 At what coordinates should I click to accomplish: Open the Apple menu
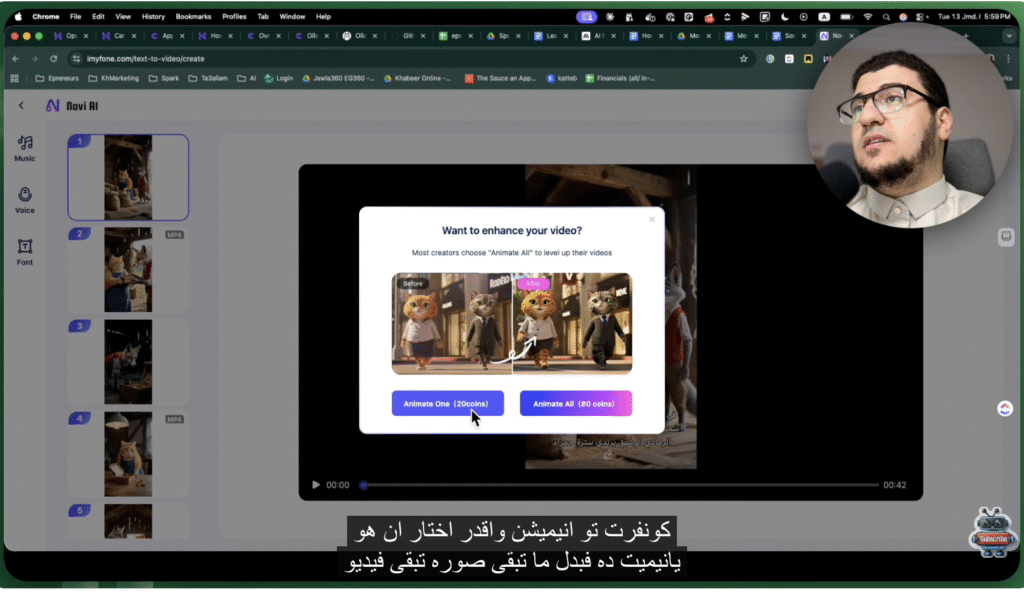[x=18, y=17]
